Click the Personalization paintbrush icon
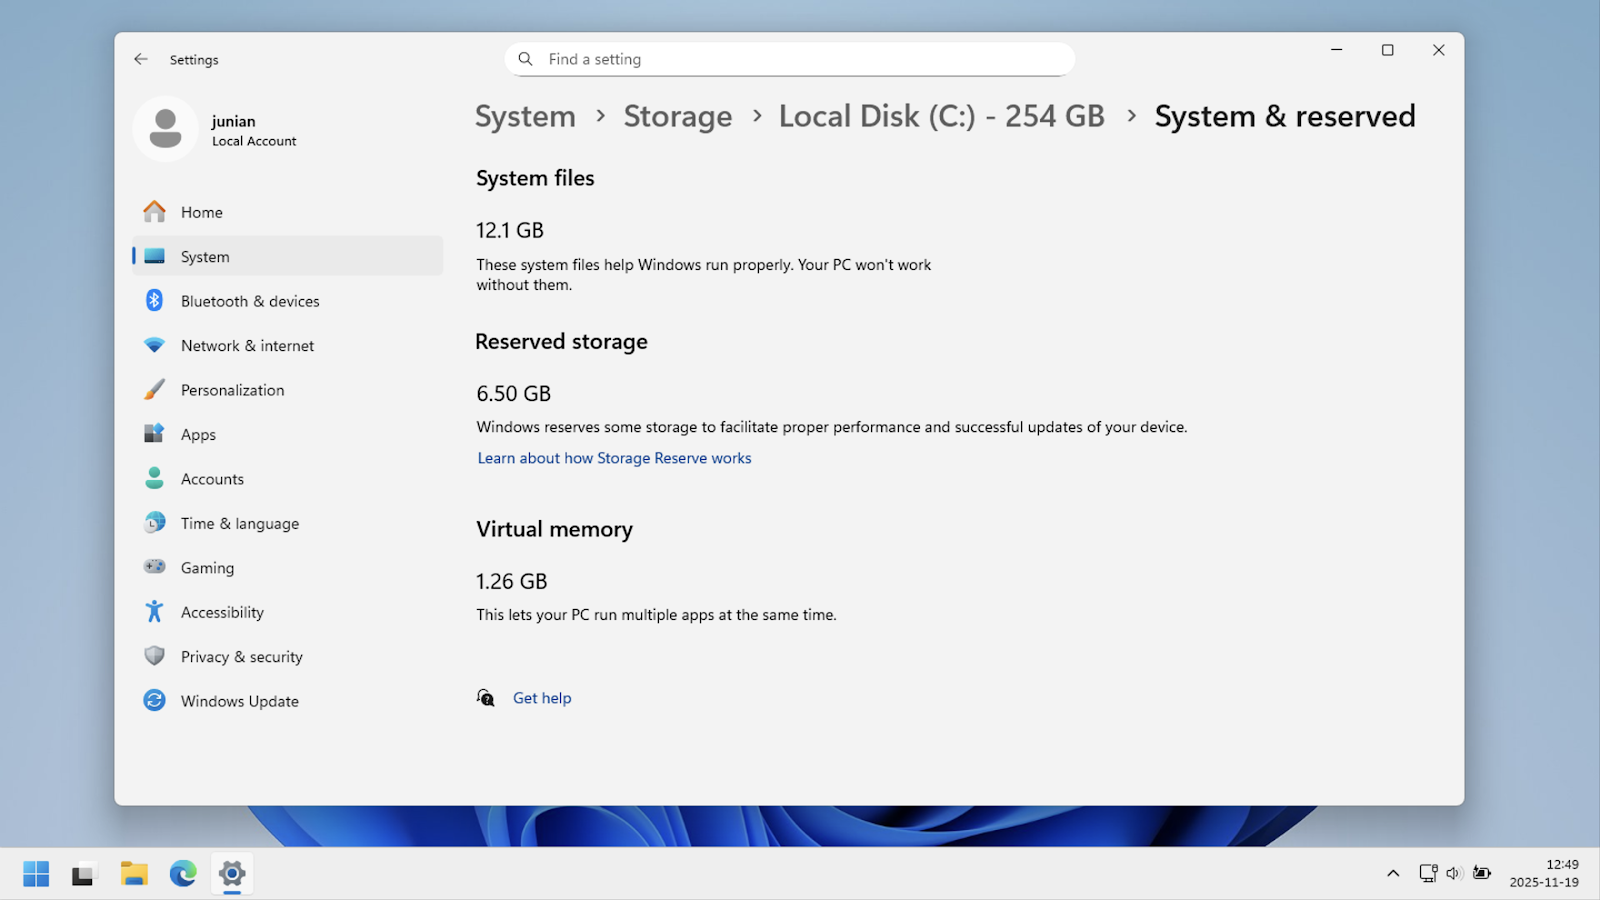The image size is (1600, 900). [x=154, y=389]
